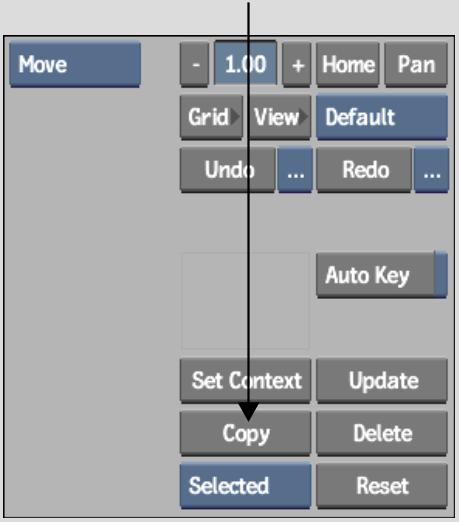Screen dimensions: 459x522
Task: Click the Undo button
Action: click(228, 170)
